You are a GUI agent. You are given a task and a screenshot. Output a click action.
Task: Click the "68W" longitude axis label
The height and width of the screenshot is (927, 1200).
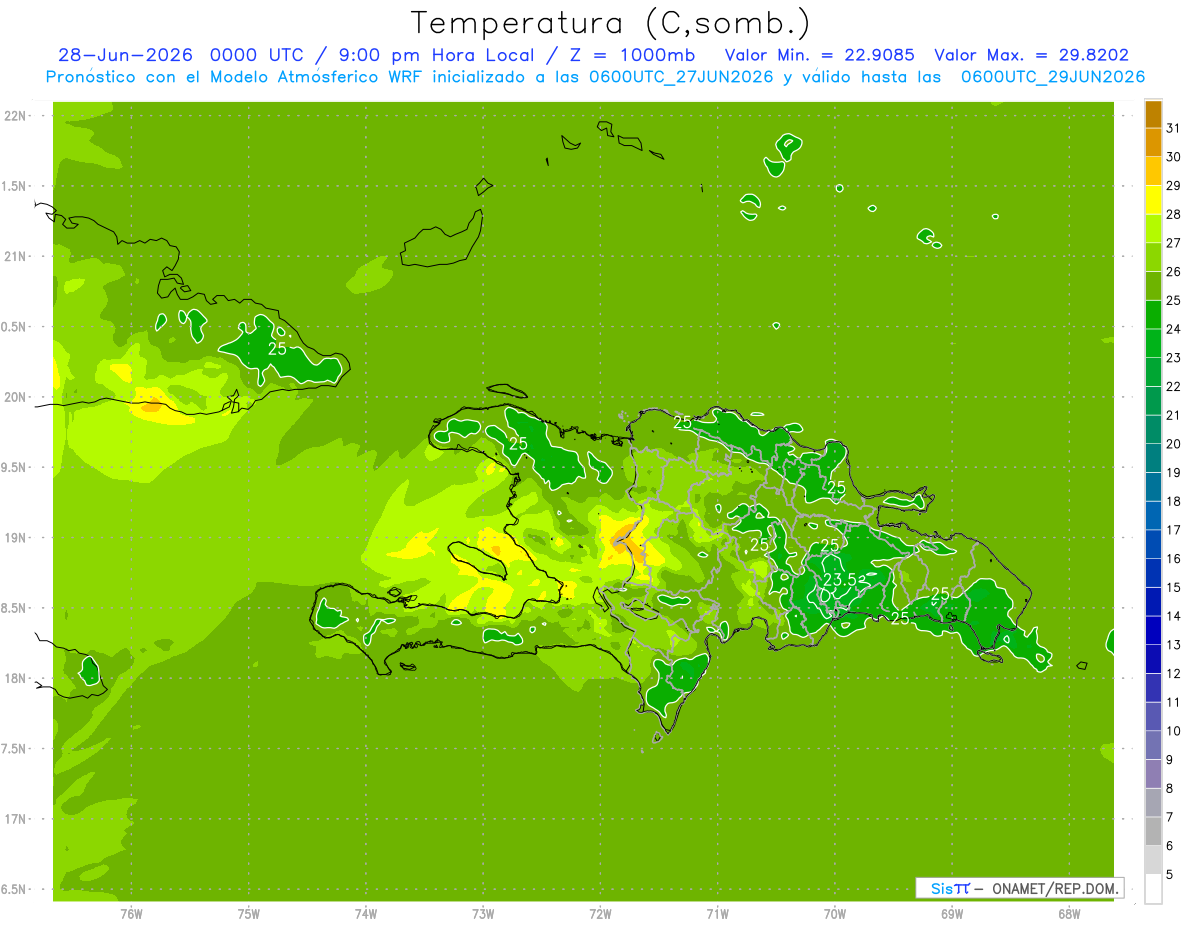point(1069,914)
